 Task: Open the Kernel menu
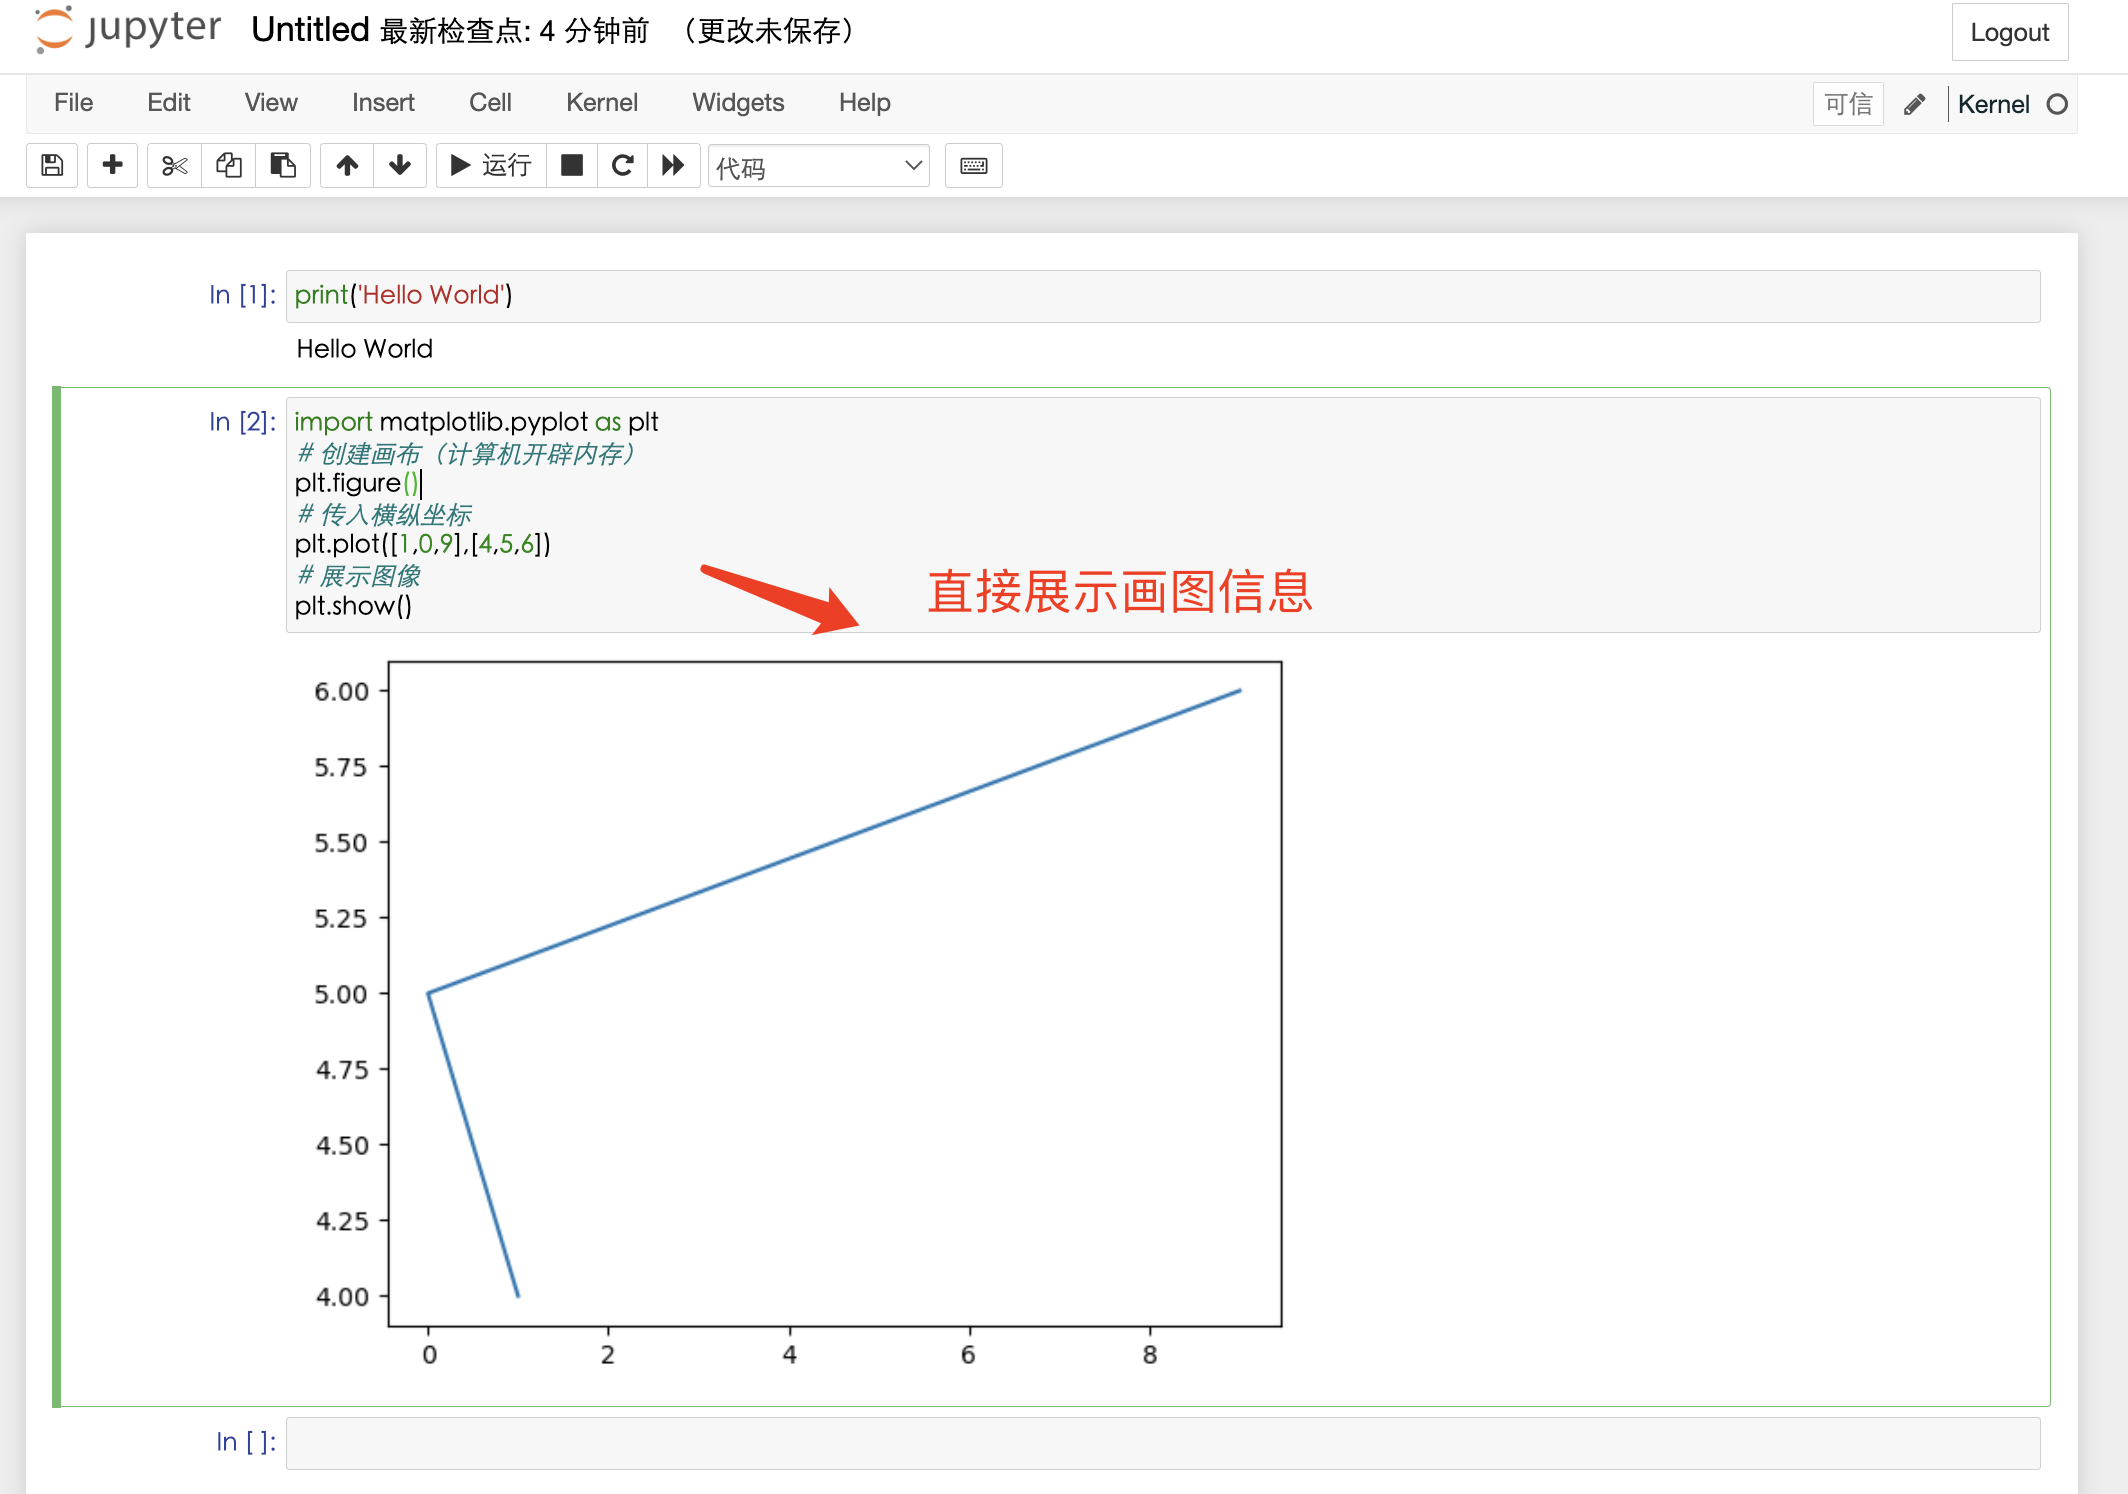point(601,102)
